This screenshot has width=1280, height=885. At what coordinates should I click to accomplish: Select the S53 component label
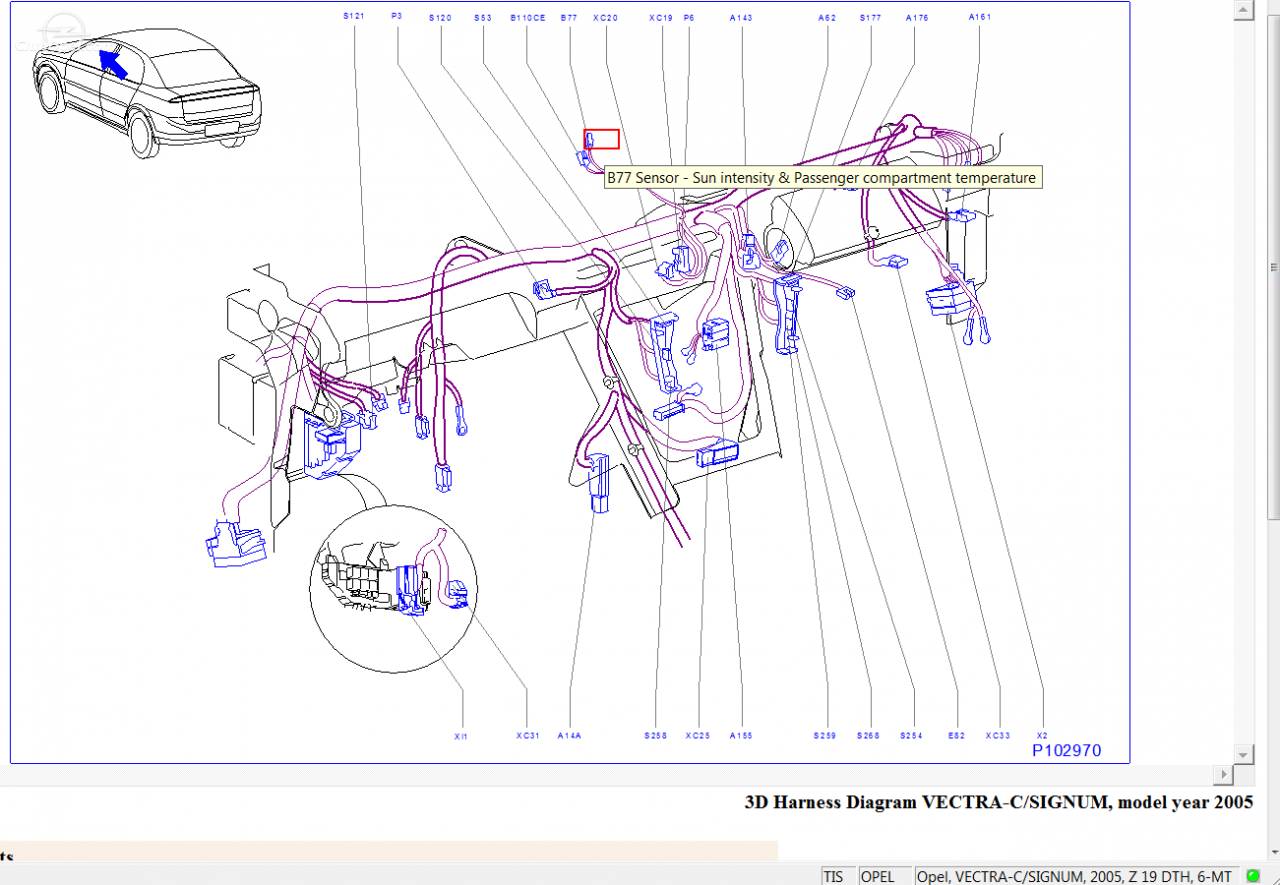click(x=483, y=17)
